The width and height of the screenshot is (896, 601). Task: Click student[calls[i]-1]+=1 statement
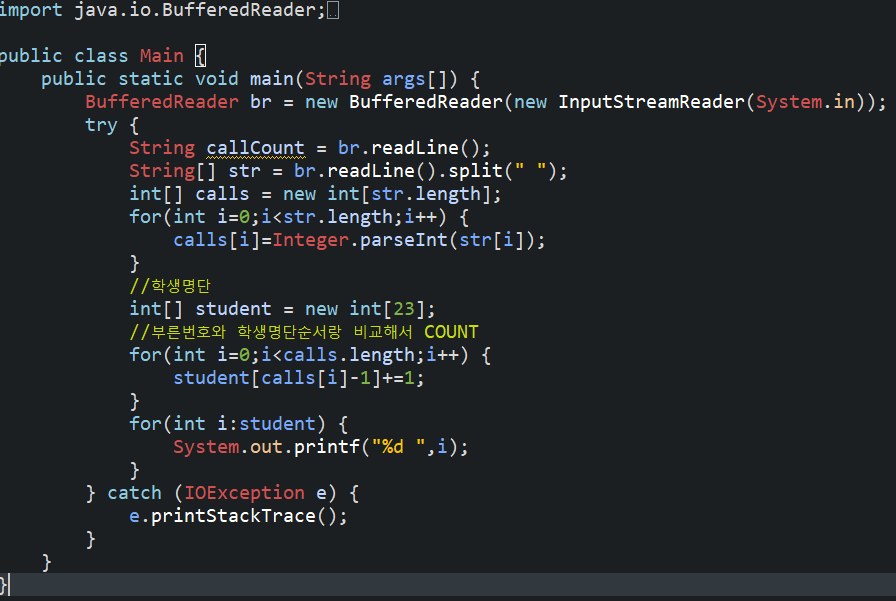pos(298,378)
